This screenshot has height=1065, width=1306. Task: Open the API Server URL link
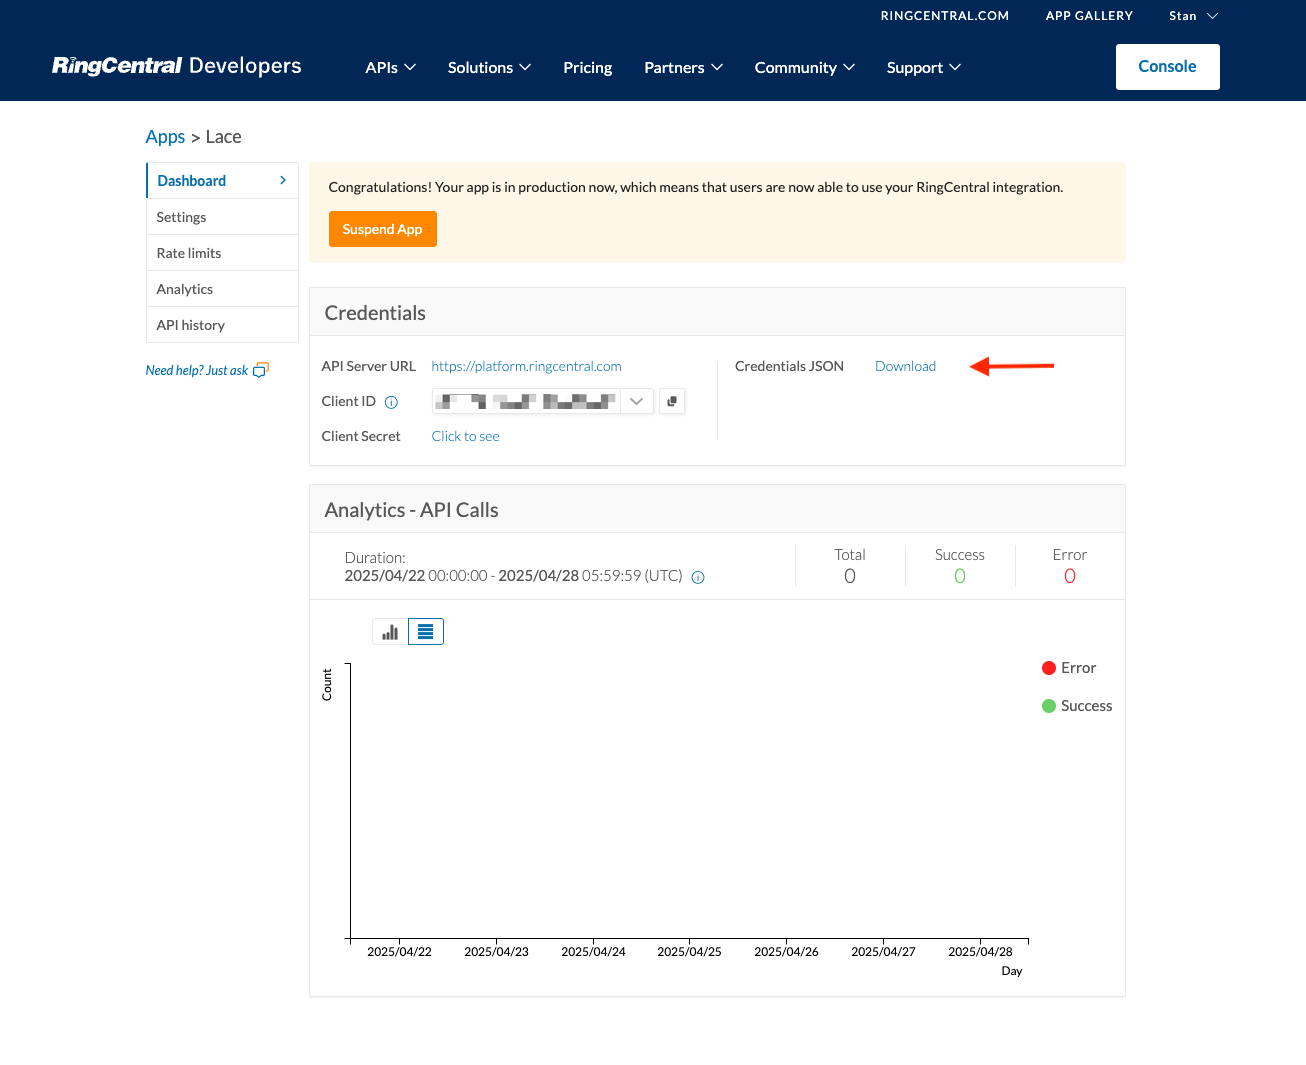point(527,366)
